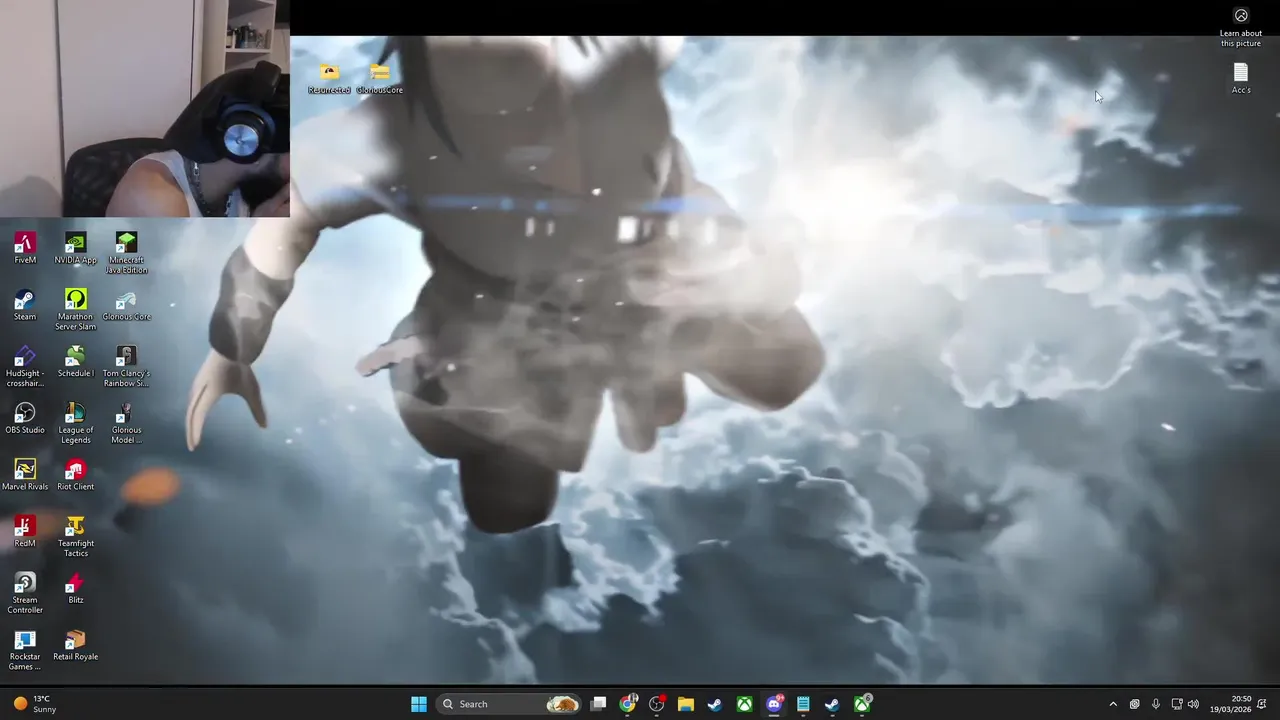Select Rockstar Games launcher icon
This screenshot has width=1280, height=720.
pyautogui.click(x=25, y=650)
